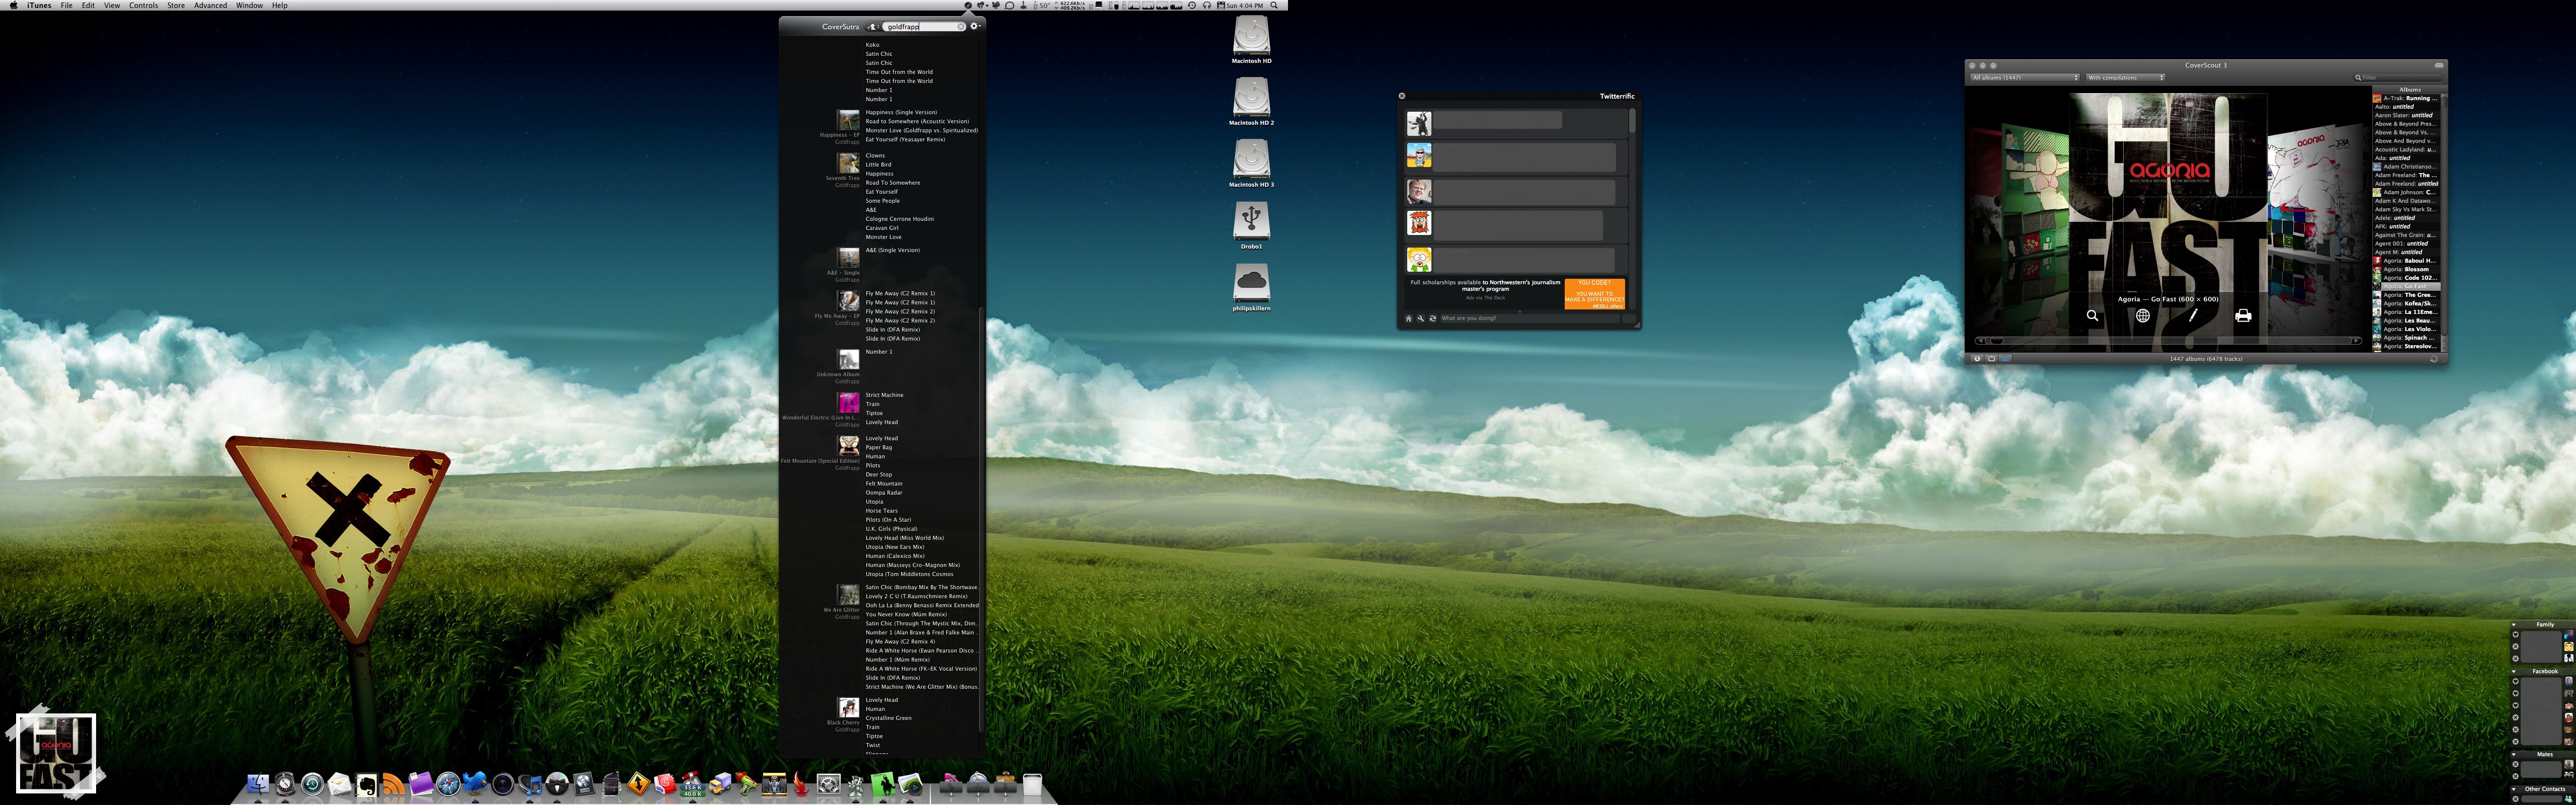Open Finder from the Dock
Viewport: 2576px width, 805px height.
point(258,784)
